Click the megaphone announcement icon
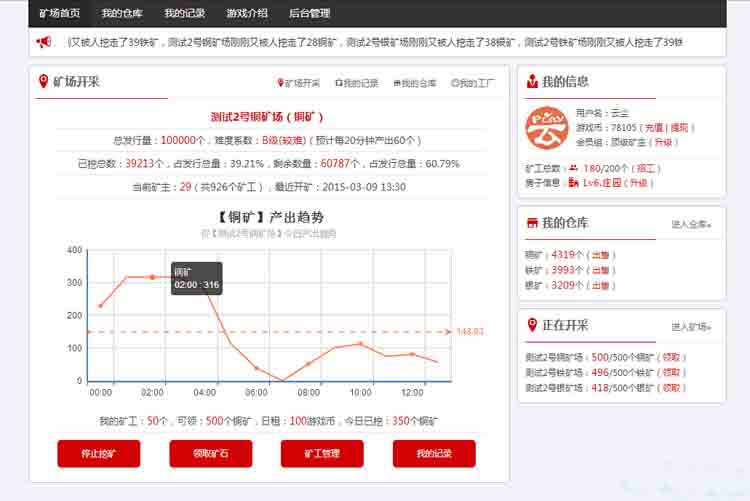This screenshot has height=501, width=750. [x=44, y=42]
